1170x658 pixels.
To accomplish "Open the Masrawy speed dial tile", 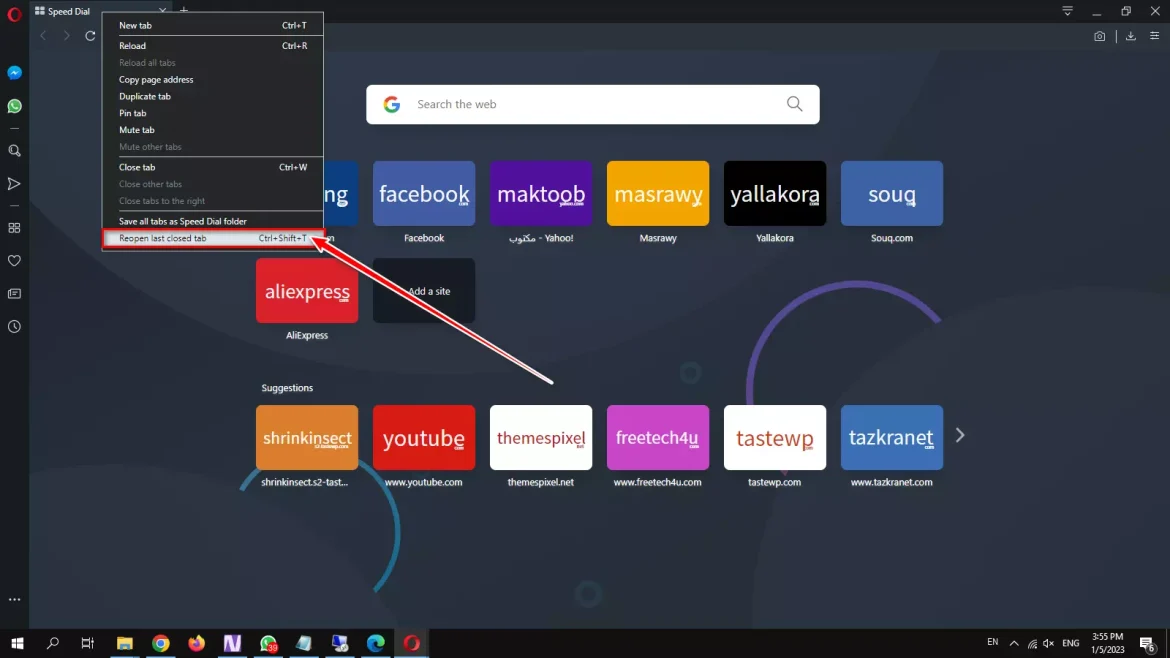I will click(x=658, y=193).
